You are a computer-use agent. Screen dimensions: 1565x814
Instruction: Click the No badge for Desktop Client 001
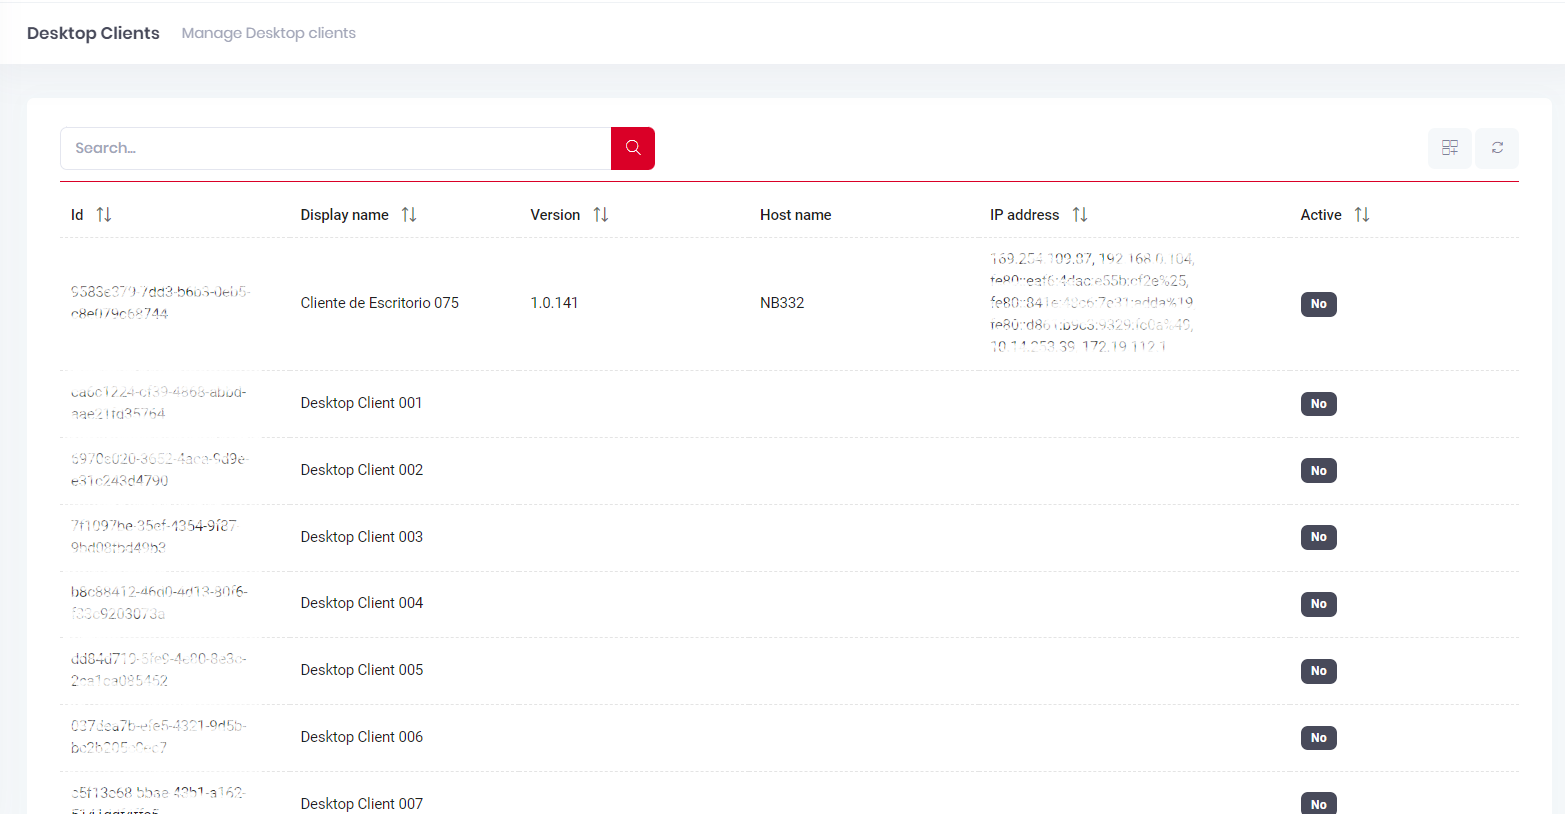tap(1319, 404)
